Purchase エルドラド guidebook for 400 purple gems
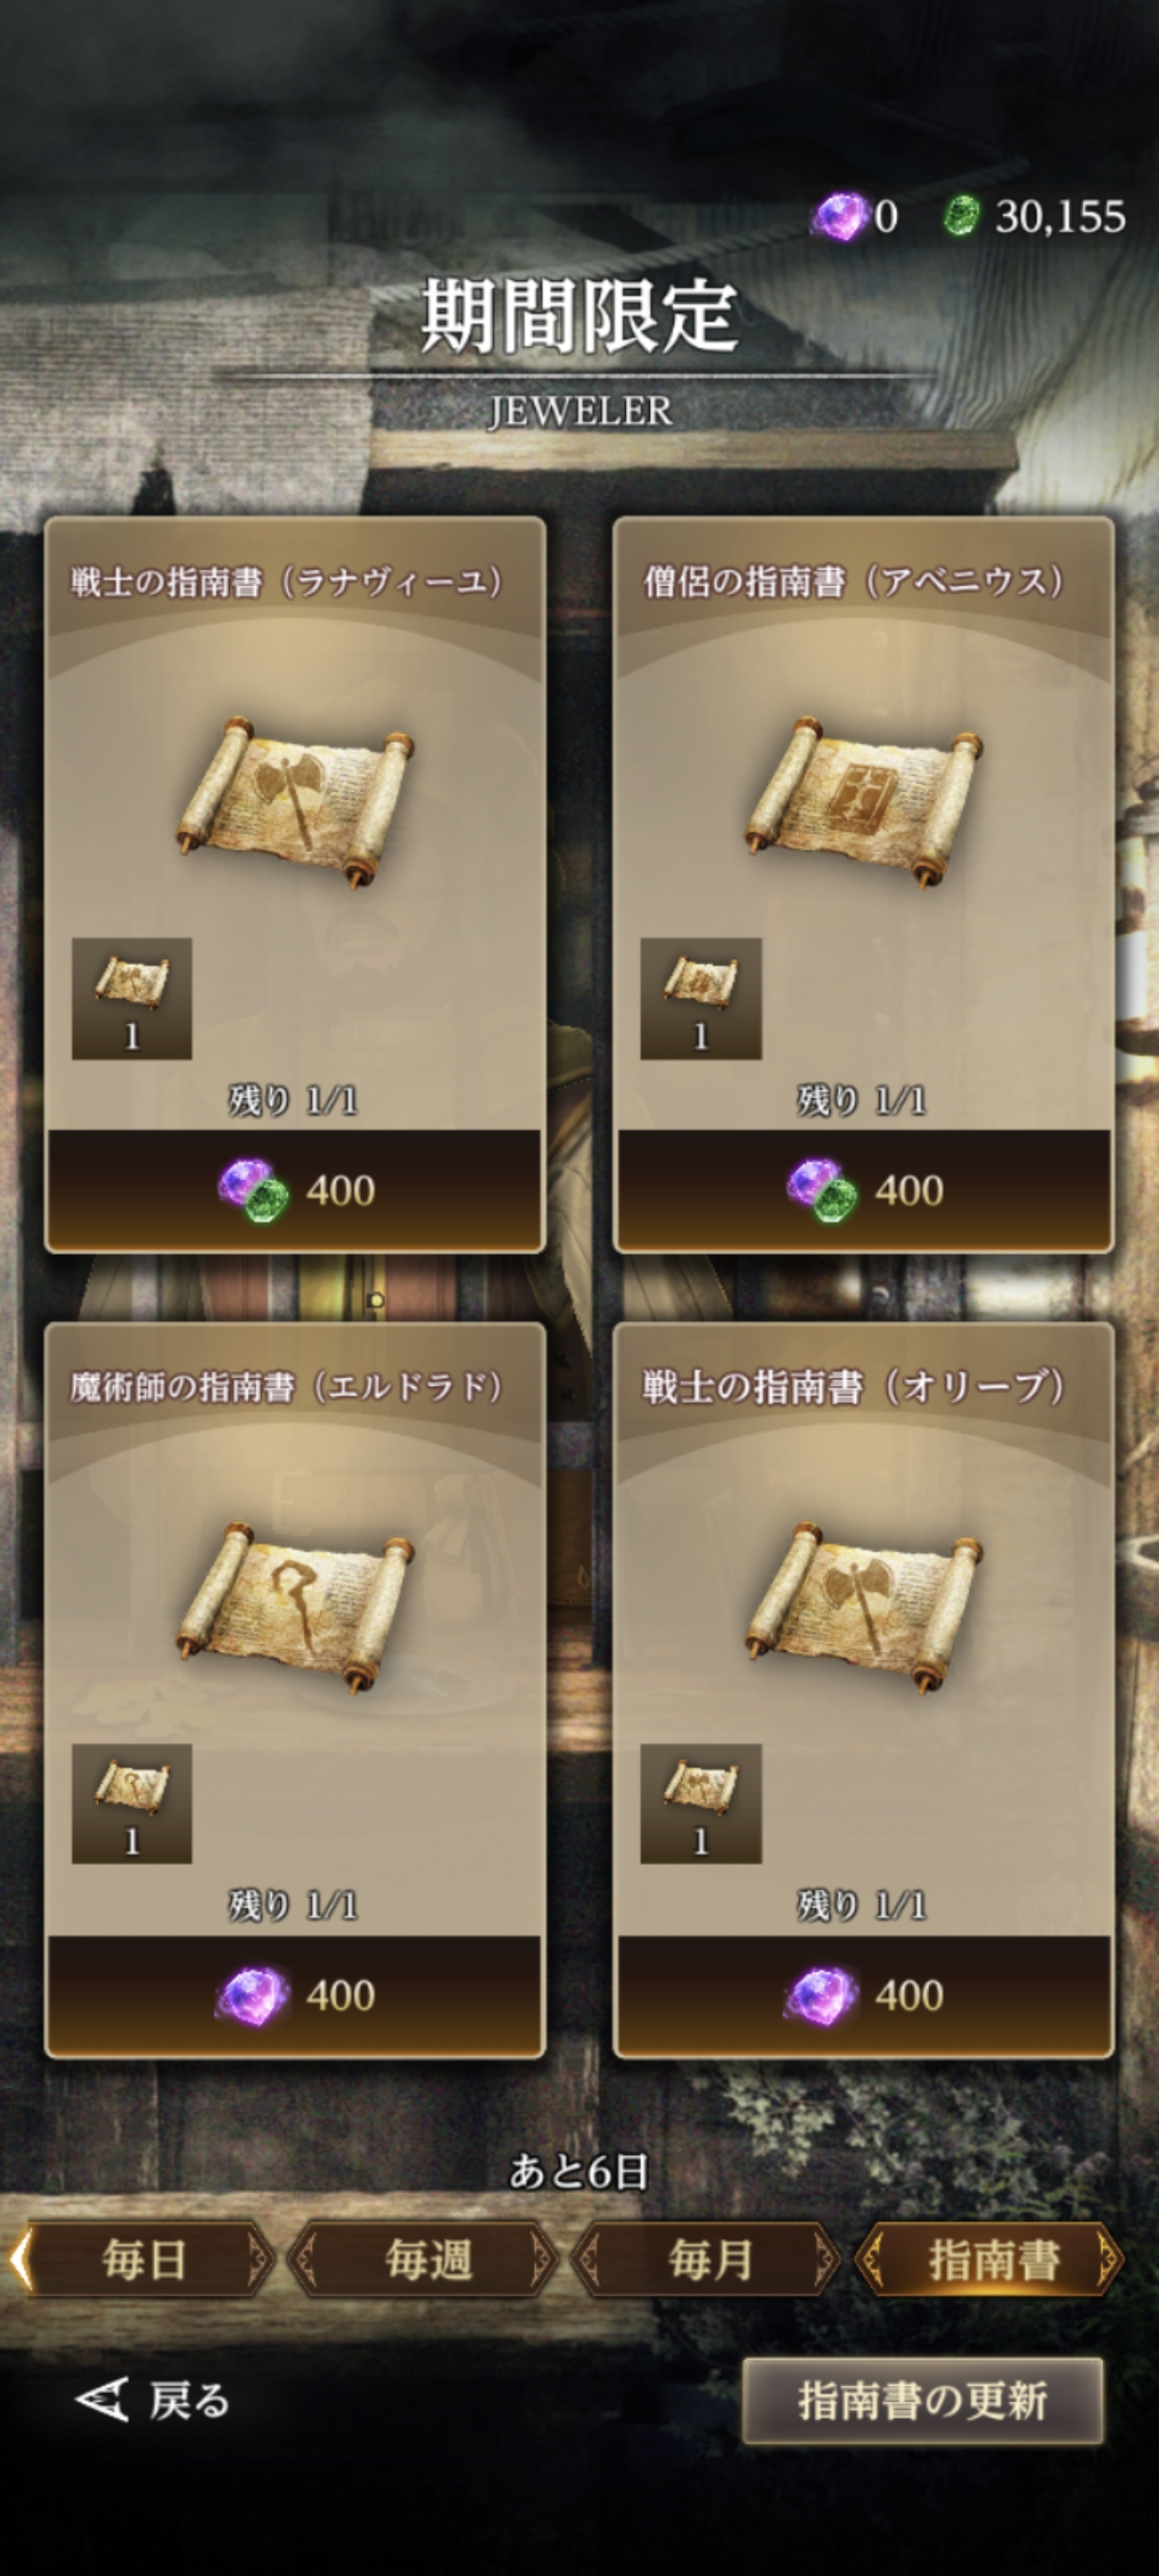Viewport: 1159px width, 2576px height. click(295, 1995)
